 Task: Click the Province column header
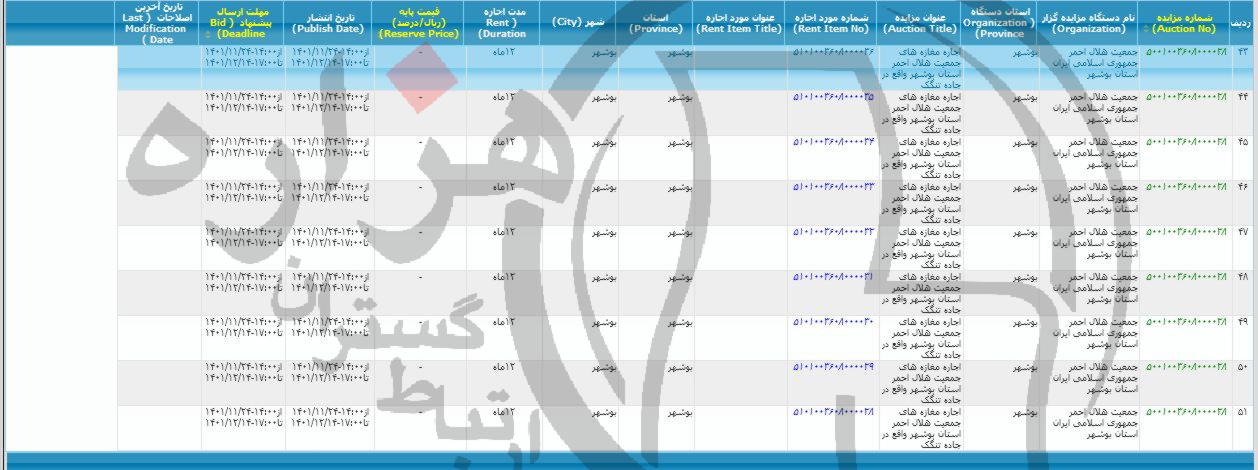point(655,23)
